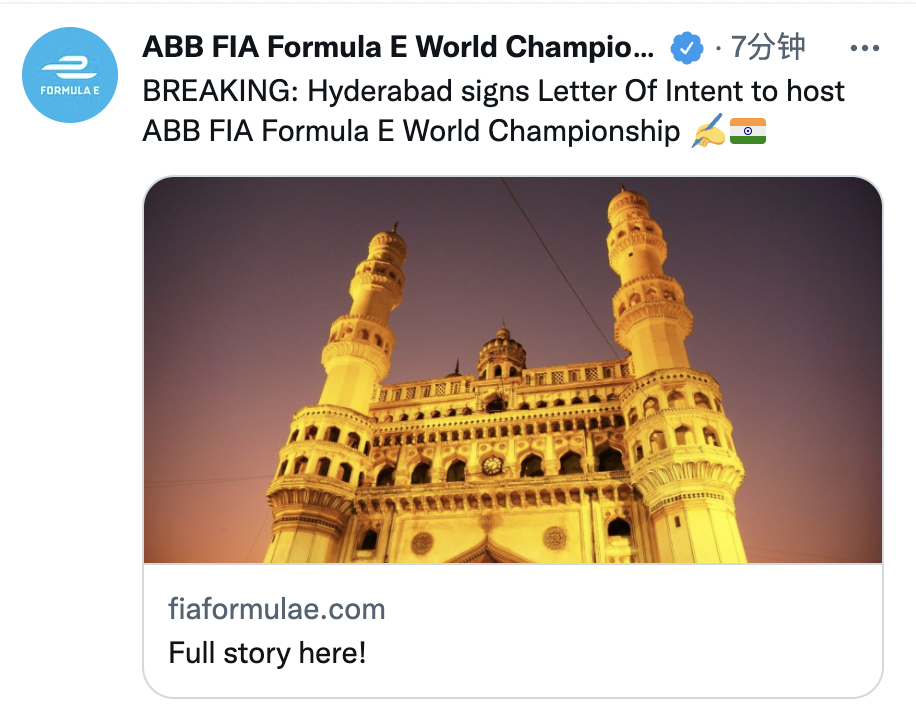The image size is (916, 720).
Task: Click the writing hand emoji
Action: point(707,132)
